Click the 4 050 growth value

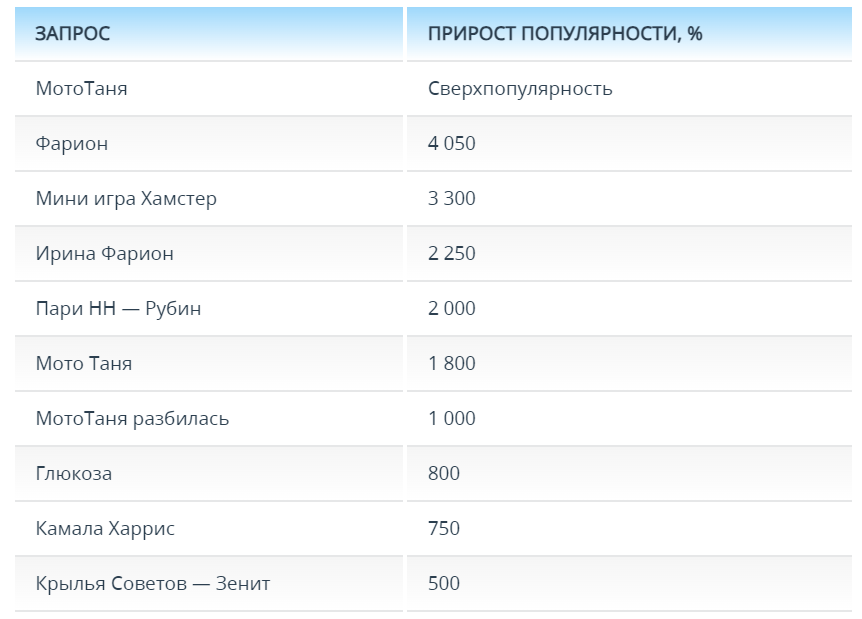tap(452, 143)
